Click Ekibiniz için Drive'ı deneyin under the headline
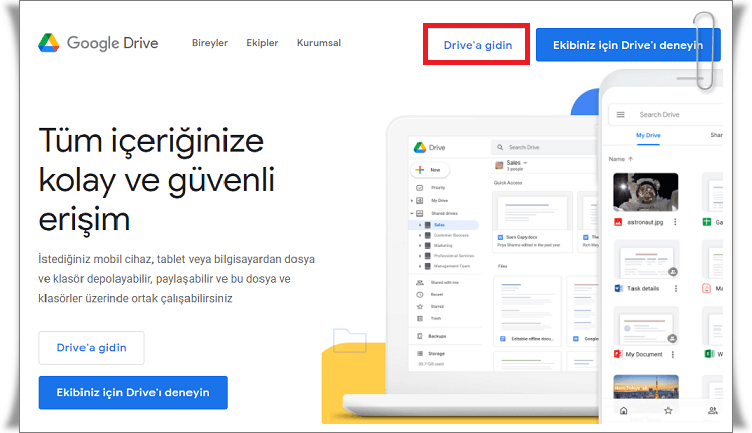The image size is (752, 433). click(133, 392)
